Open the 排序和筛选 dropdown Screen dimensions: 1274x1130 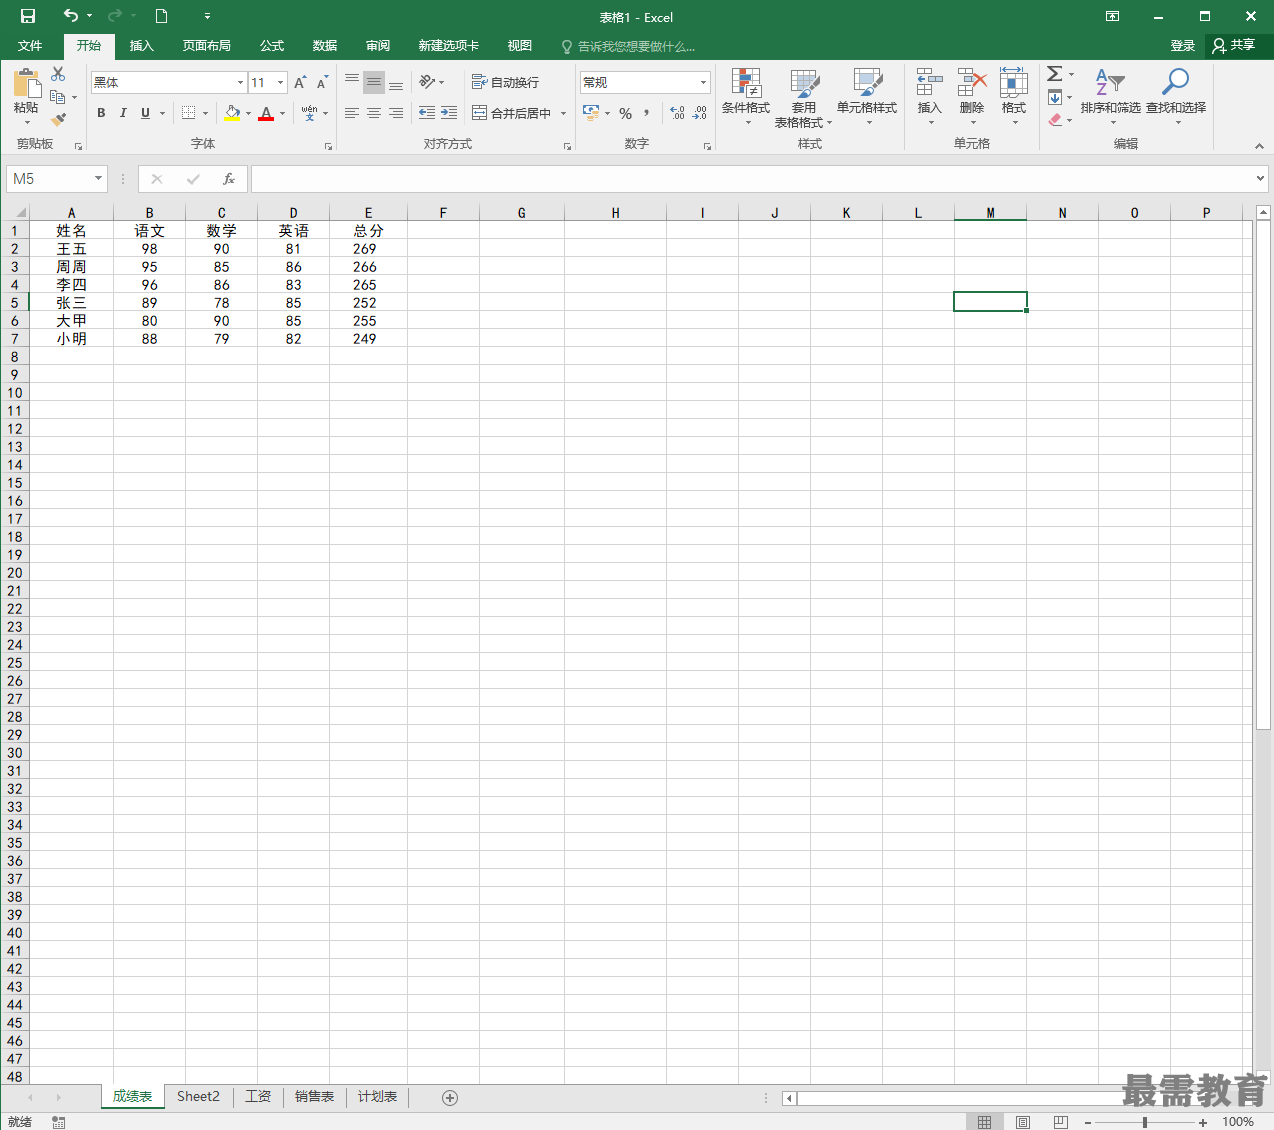click(1110, 97)
